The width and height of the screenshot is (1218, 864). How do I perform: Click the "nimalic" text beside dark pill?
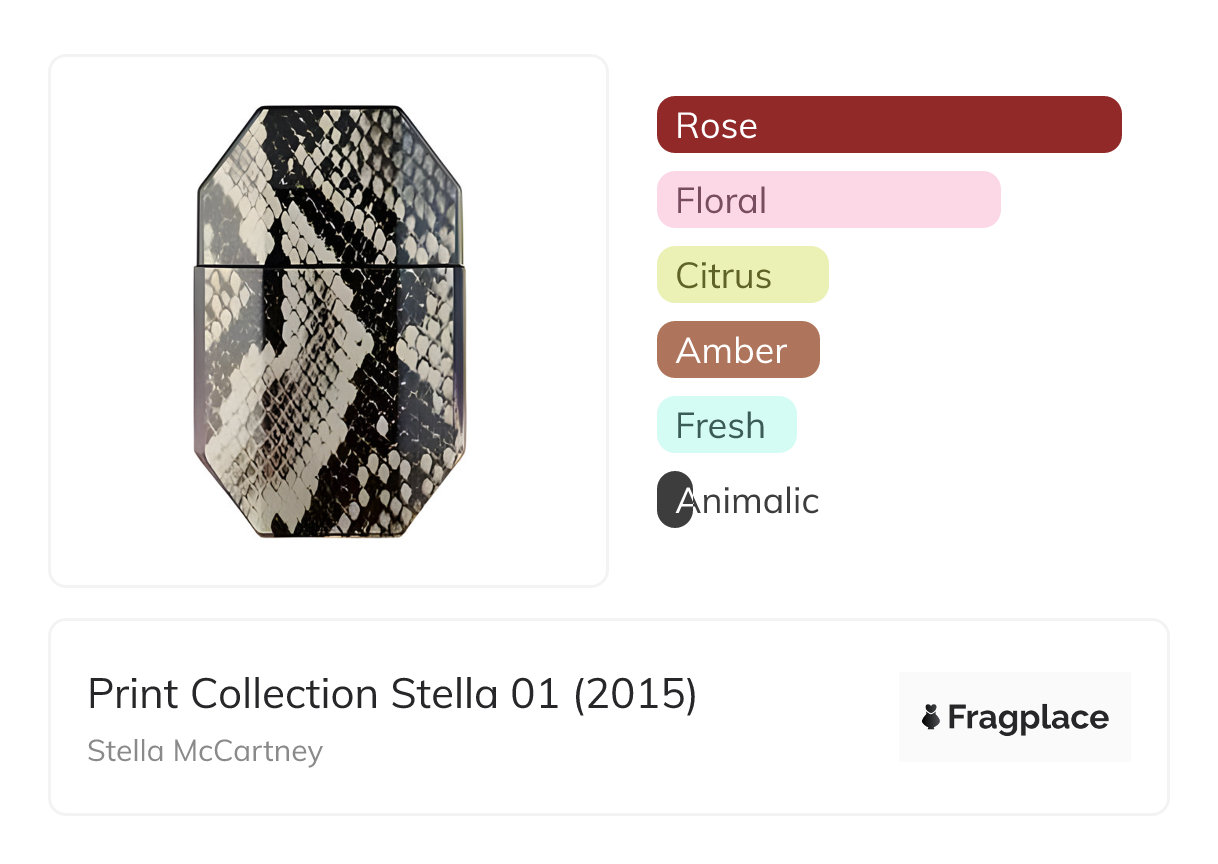point(757,500)
